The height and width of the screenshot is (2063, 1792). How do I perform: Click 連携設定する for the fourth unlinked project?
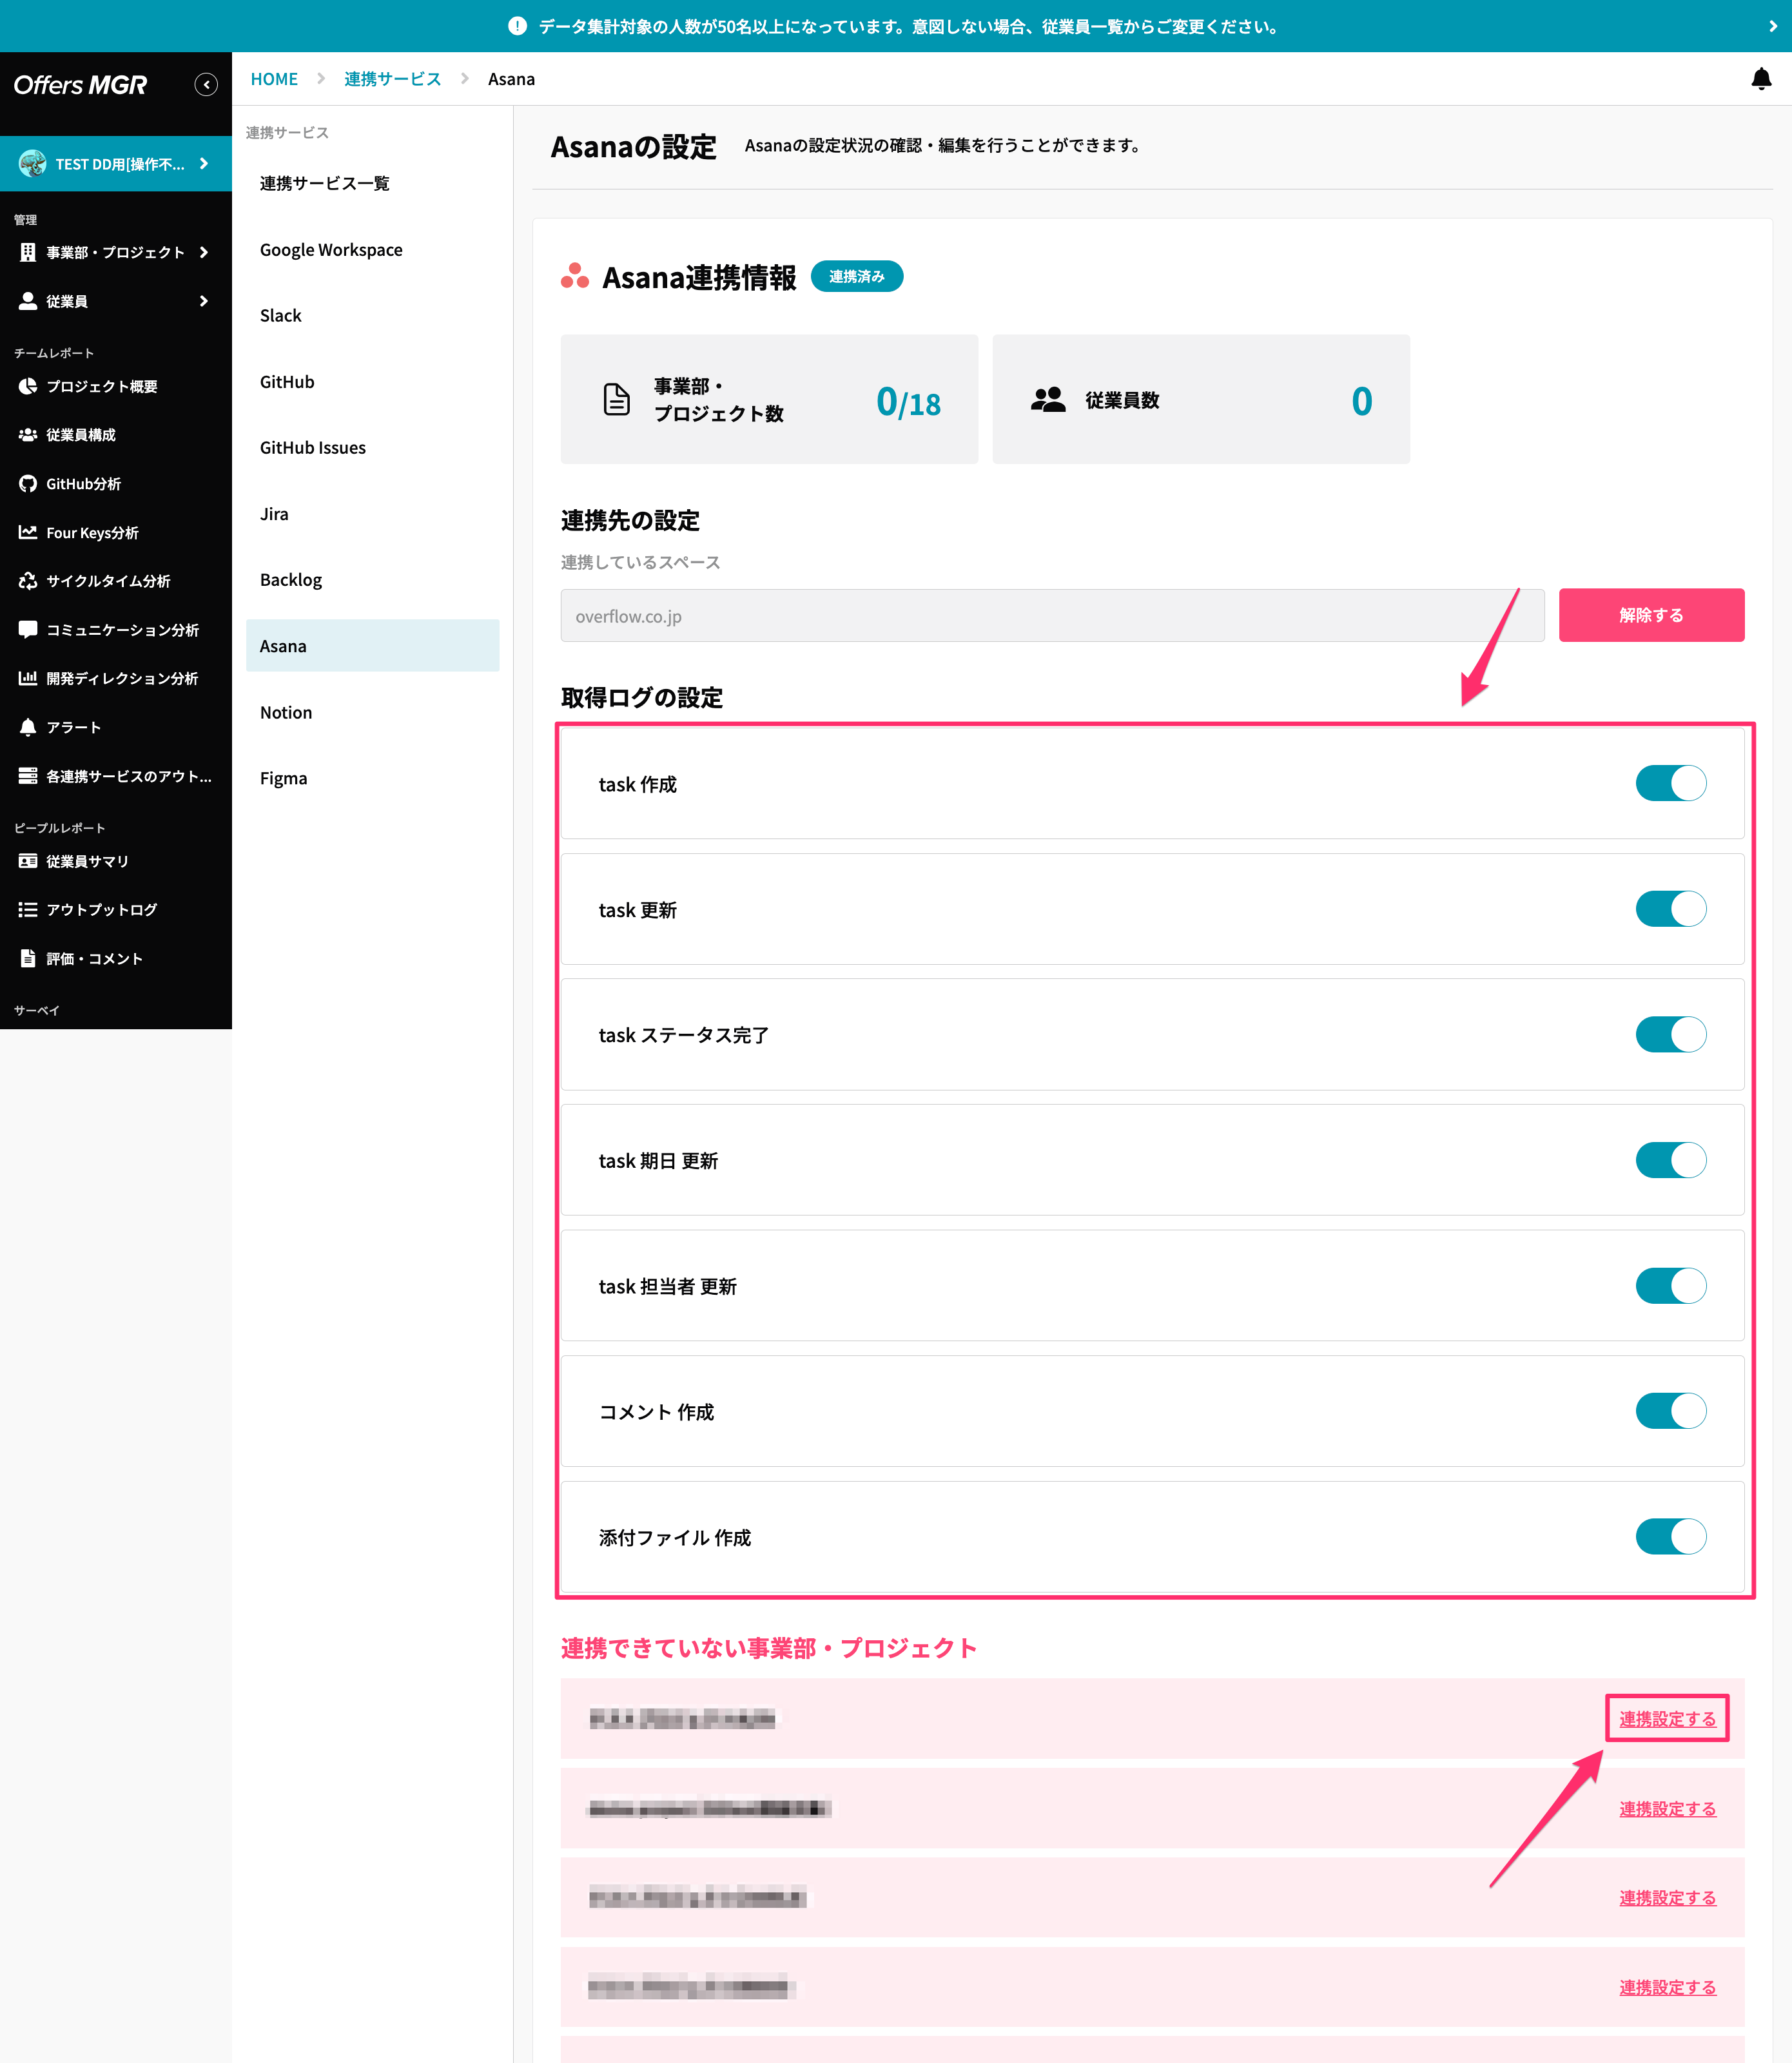(1667, 1987)
